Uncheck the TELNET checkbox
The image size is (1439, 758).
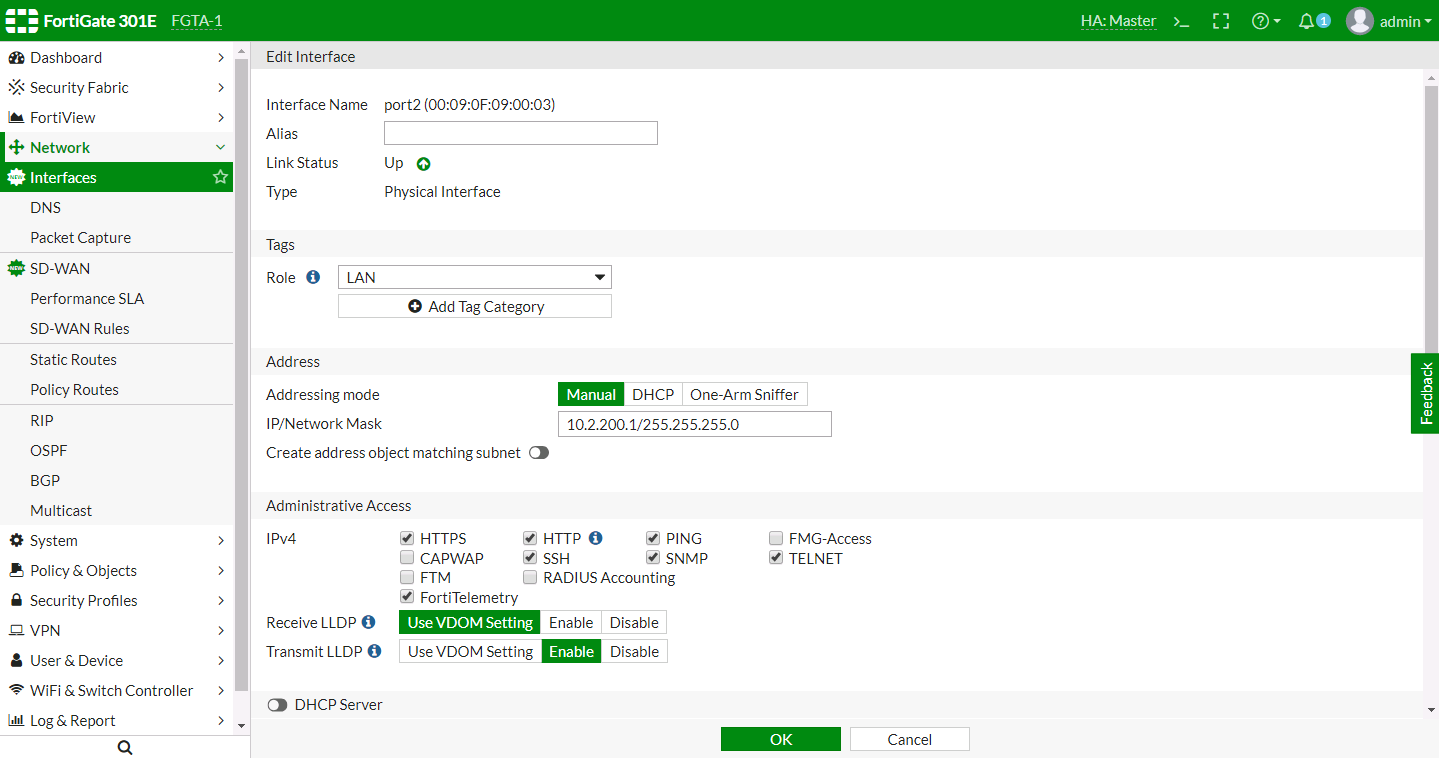(776, 558)
